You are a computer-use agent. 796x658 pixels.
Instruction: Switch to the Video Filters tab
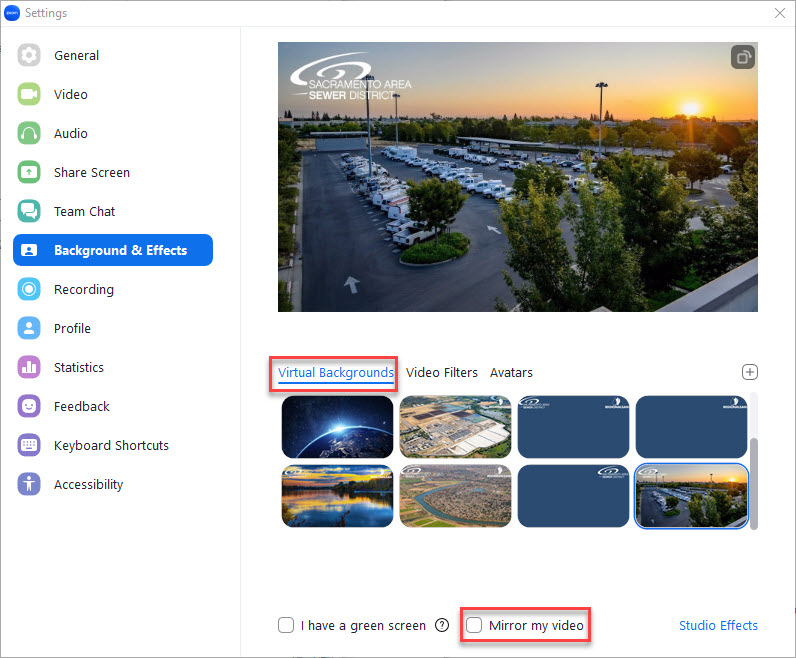pyautogui.click(x=442, y=373)
